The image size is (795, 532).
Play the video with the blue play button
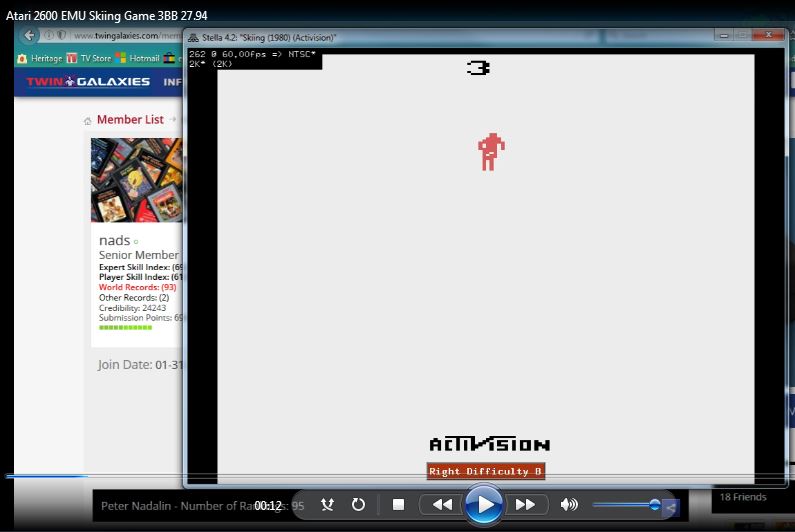coord(484,504)
